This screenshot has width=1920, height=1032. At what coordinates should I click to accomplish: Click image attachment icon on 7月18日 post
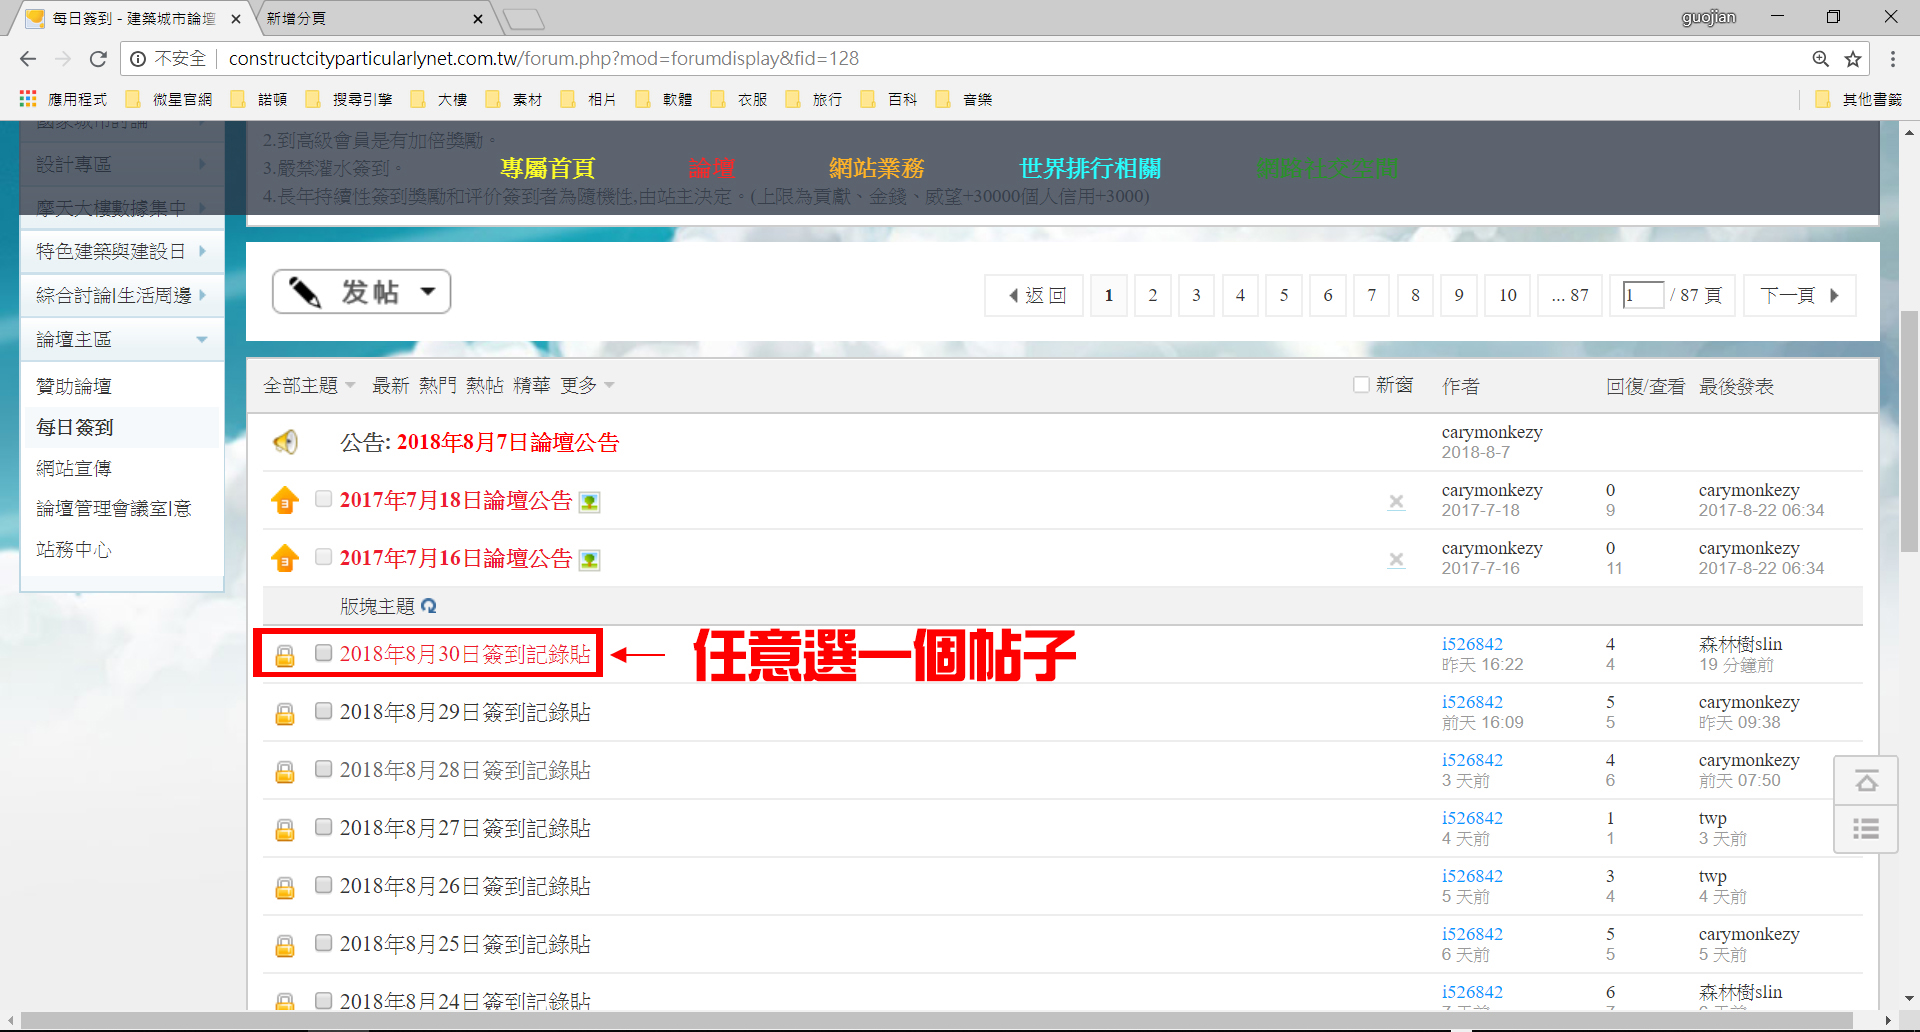(x=590, y=502)
